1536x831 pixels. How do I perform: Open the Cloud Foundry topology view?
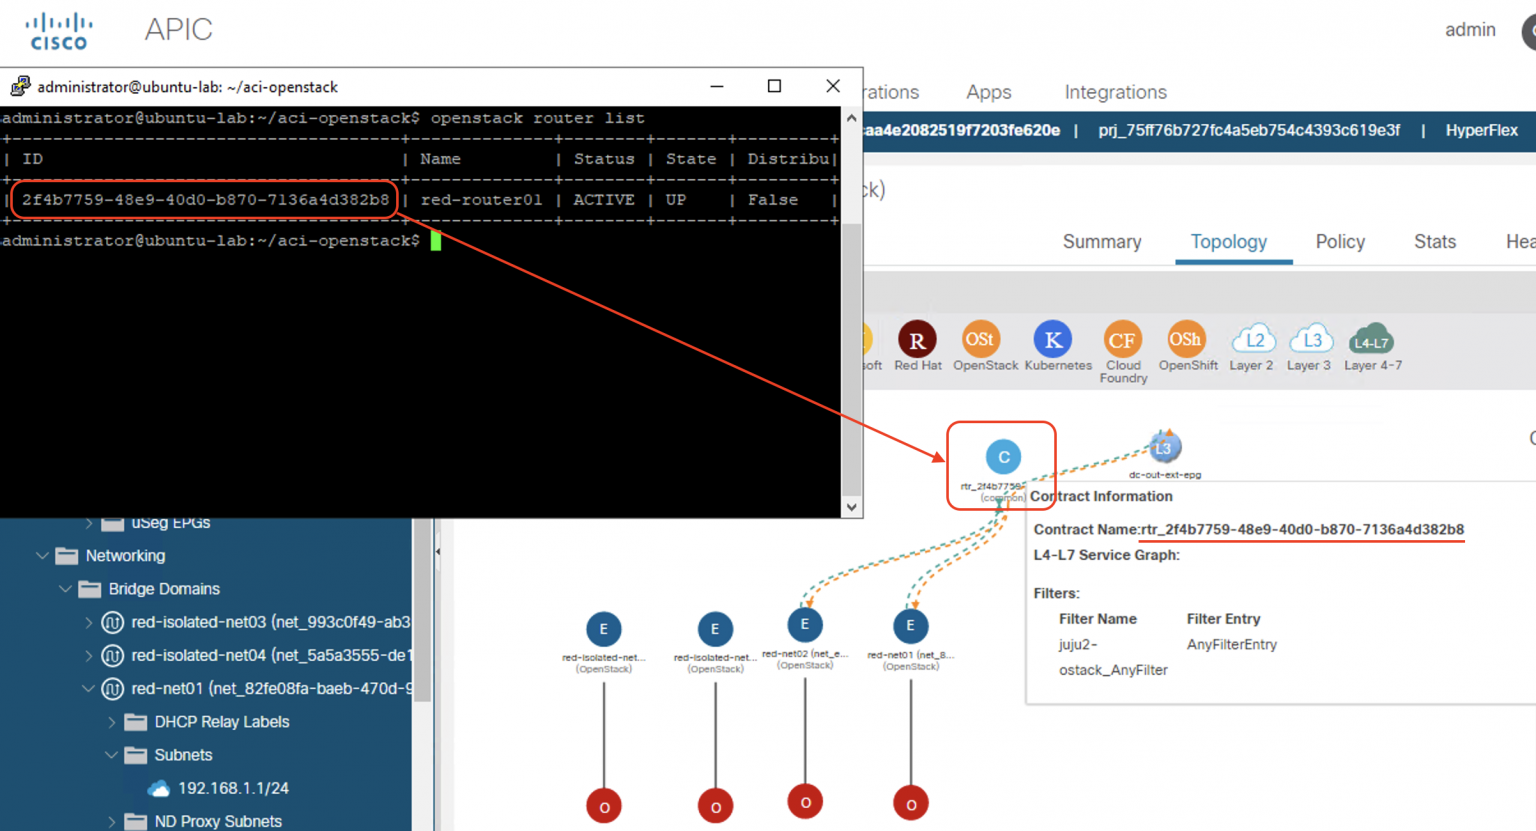1122,340
